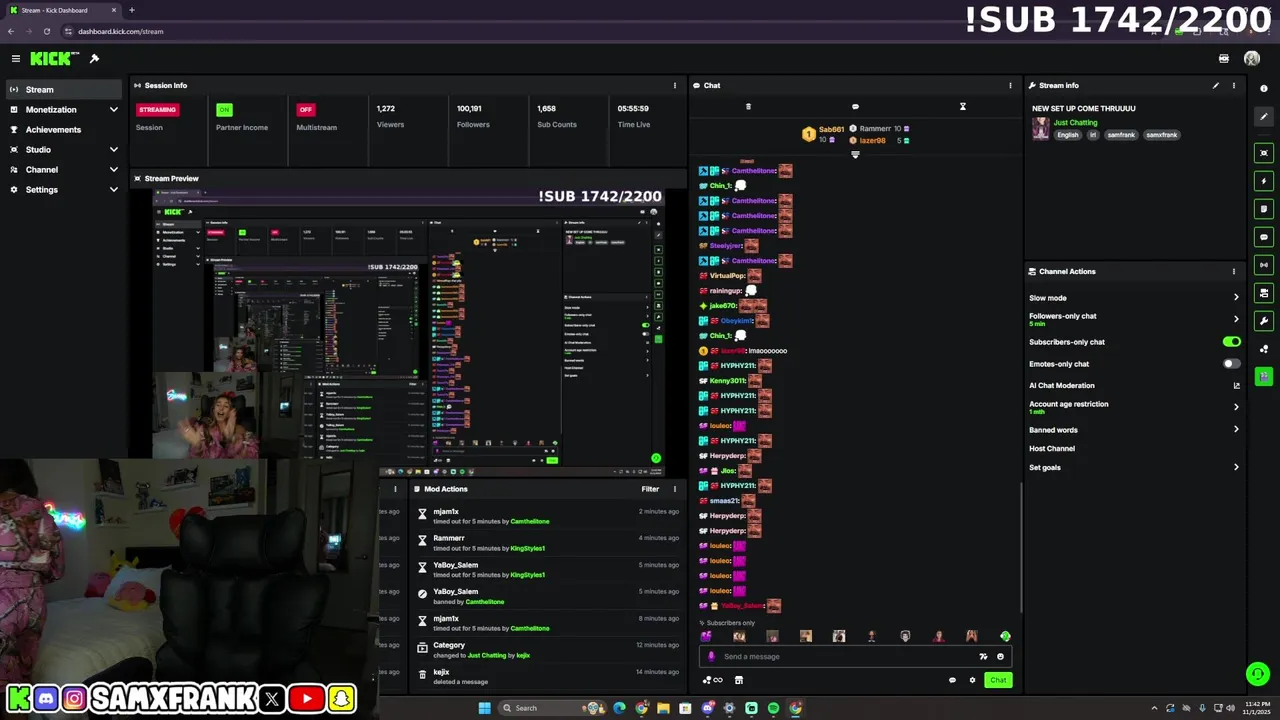
Task: Collapse the top gifters leaderboard arrow
Action: 855,154
